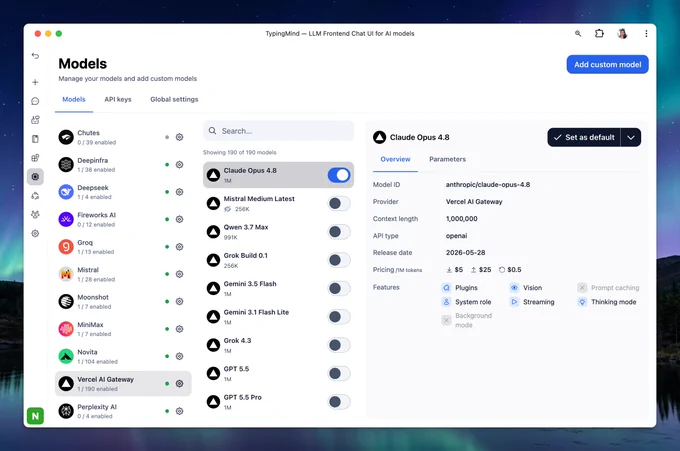The width and height of the screenshot is (680, 451).
Task: Open settings gear for Mistral provider
Action: coord(180,274)
